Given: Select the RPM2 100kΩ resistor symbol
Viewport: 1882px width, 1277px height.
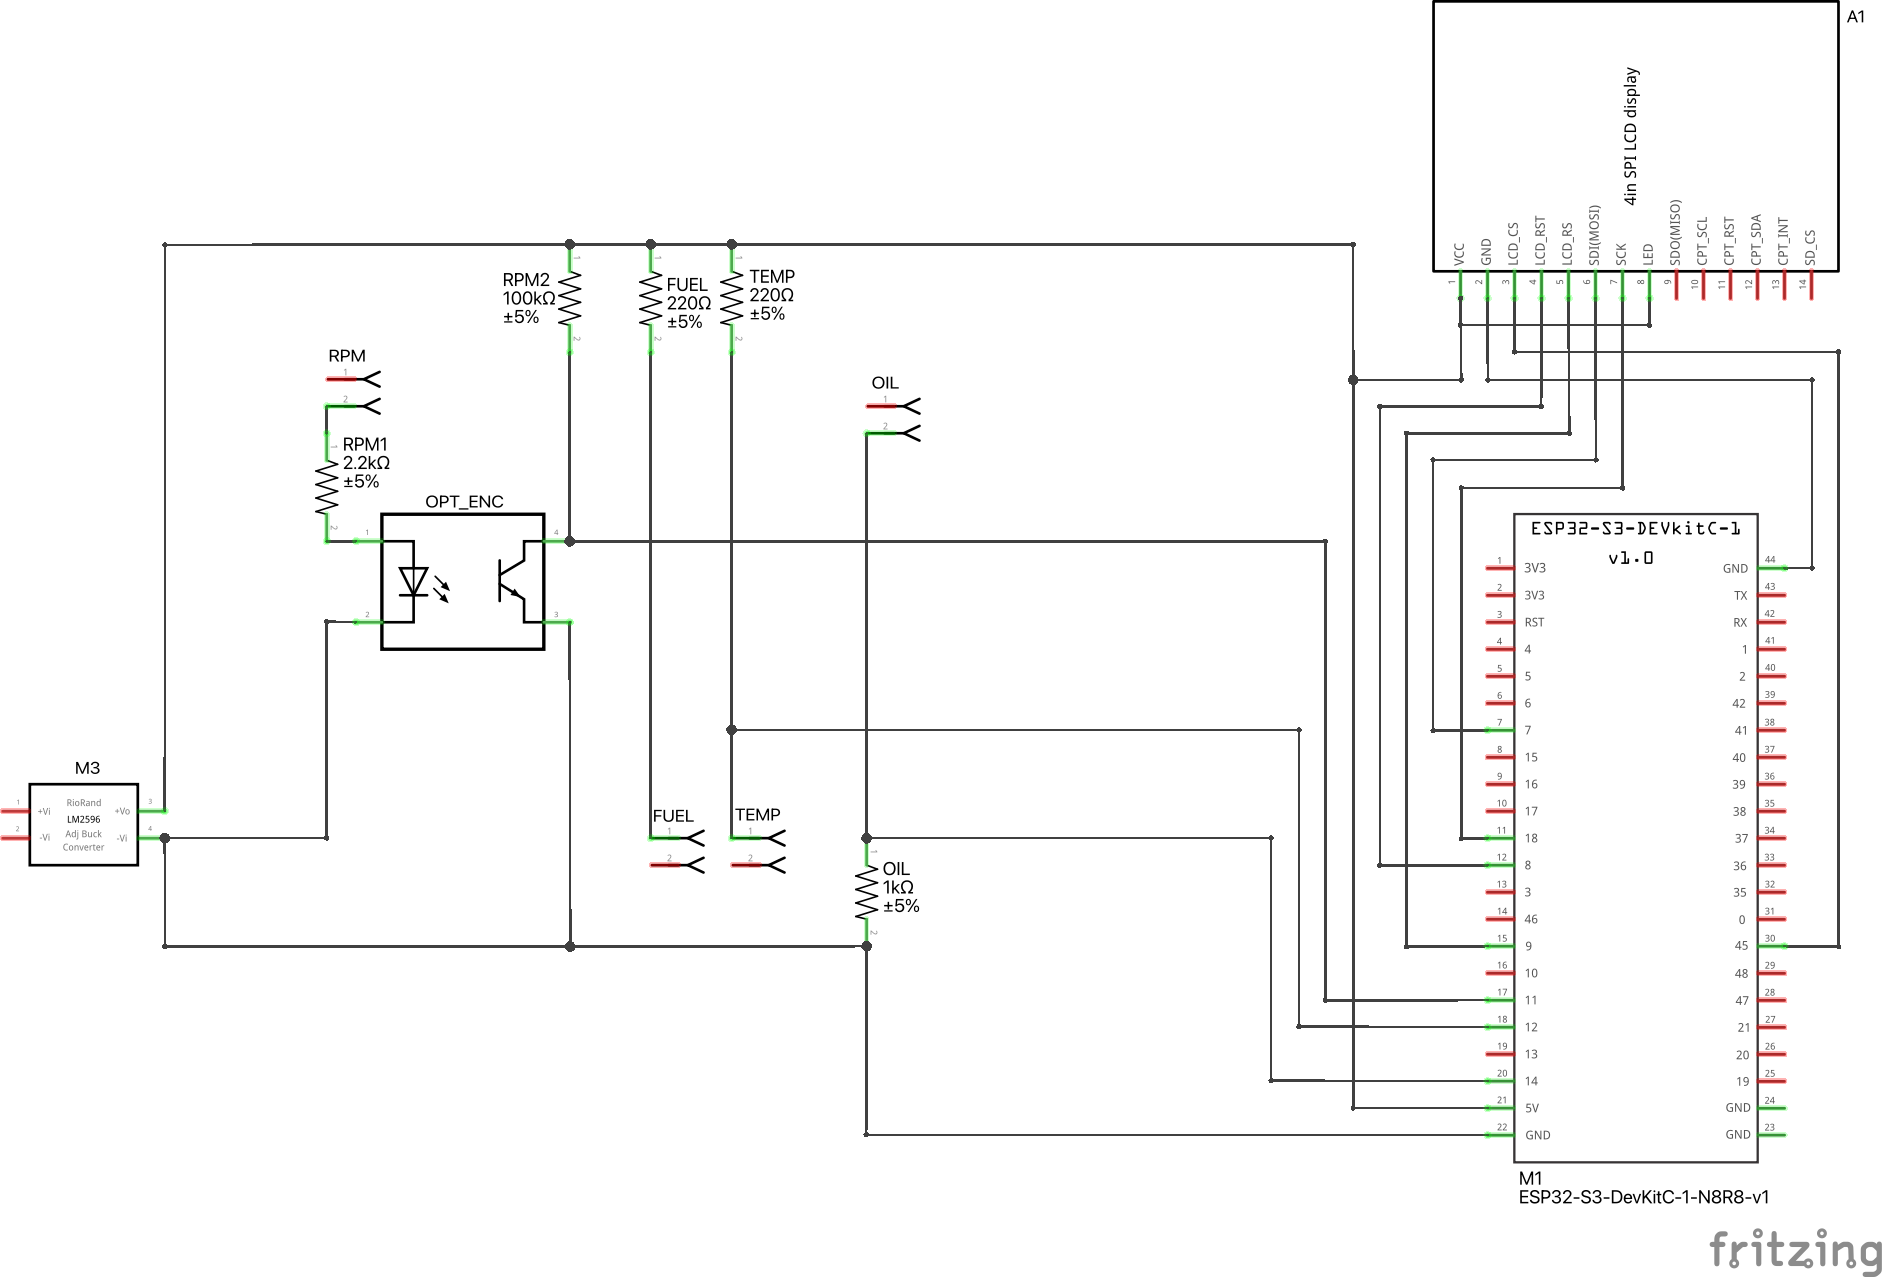Looking at the screenshot, I should (570, 299).
